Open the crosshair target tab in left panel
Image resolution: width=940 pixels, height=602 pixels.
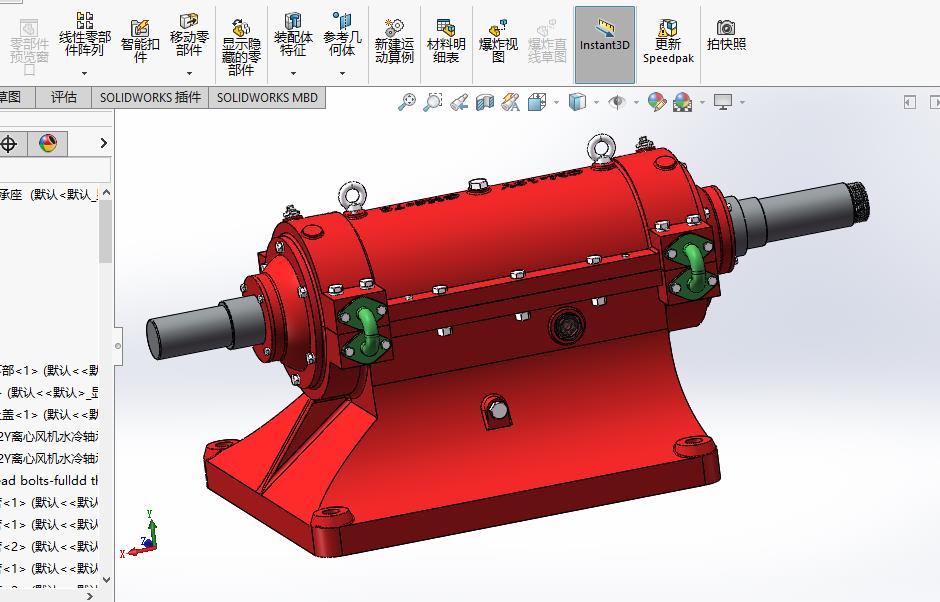[x=9, y=144]
